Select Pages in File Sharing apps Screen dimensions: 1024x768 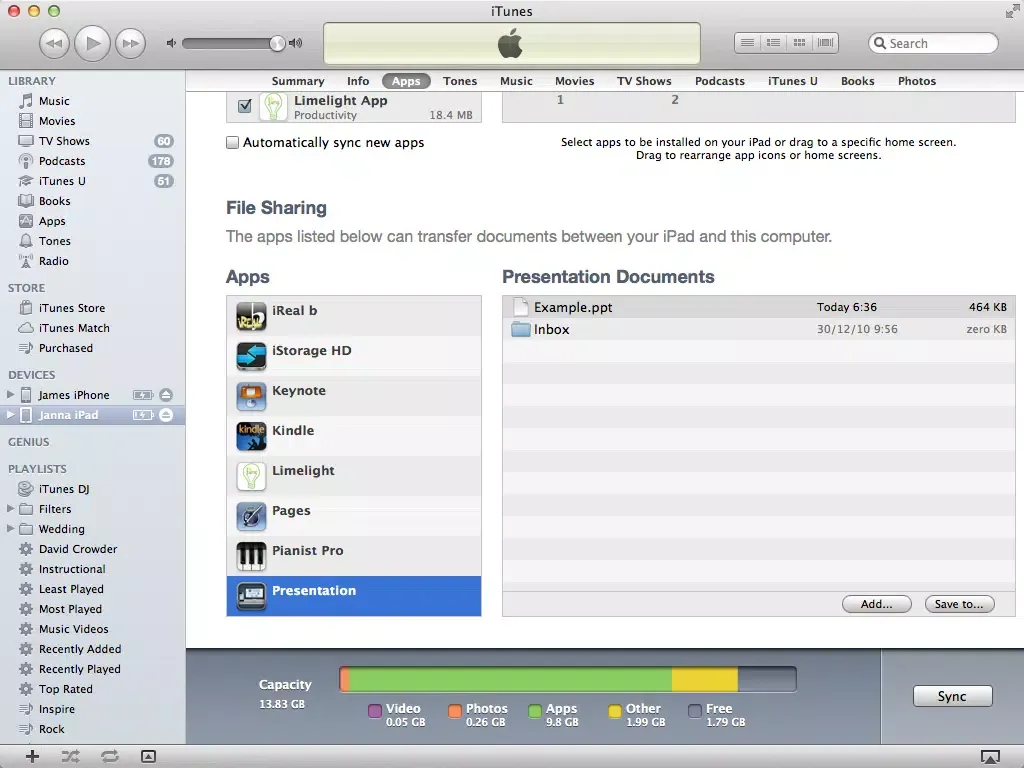(x=354, y=516)
